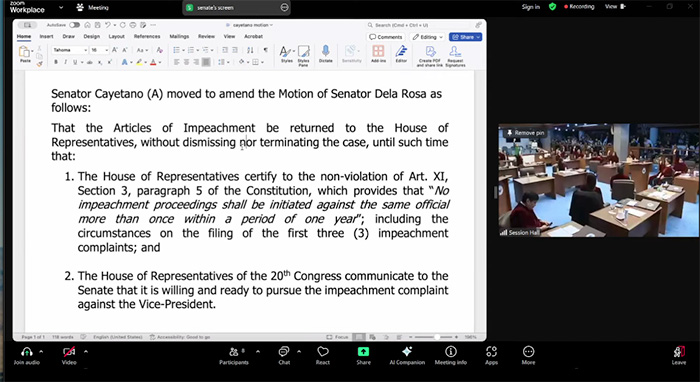This screenshot has width=700, height=382.
Task: Click the Editor icon in ribbon
Action: coord(401,54)
